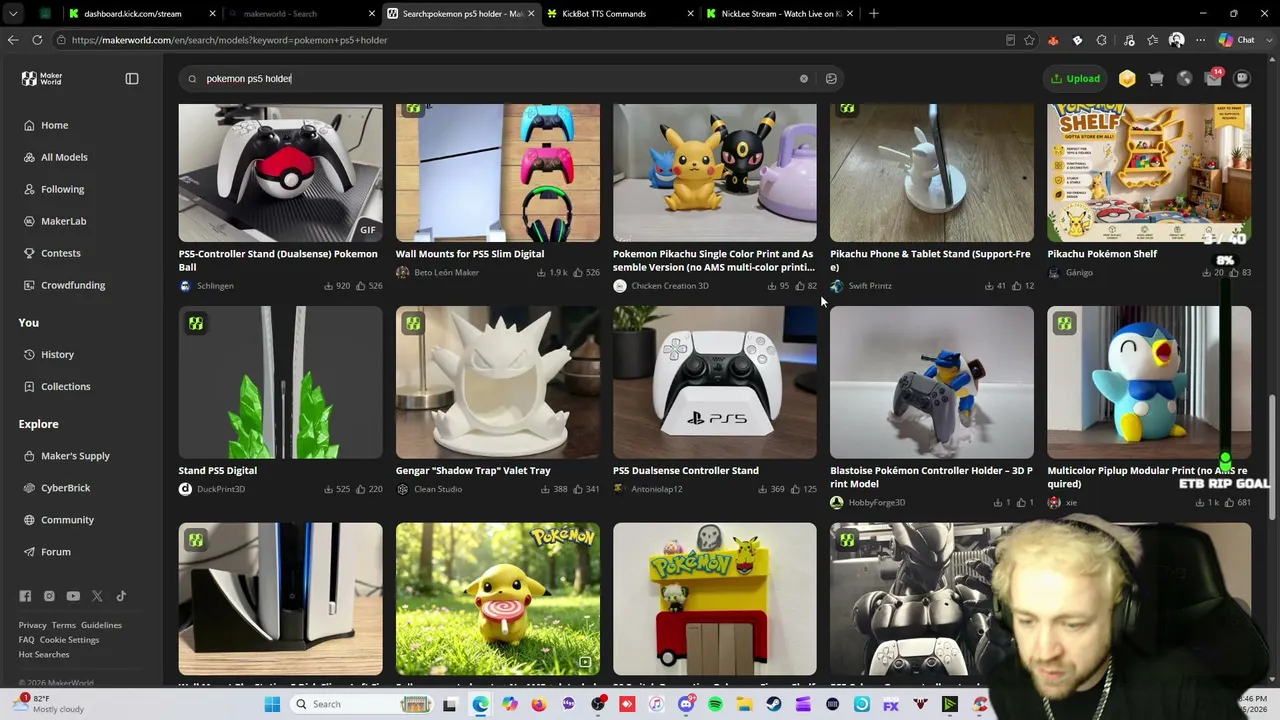
Task: Collapse the sidebar with the panel icon
Action: point(132,78)
